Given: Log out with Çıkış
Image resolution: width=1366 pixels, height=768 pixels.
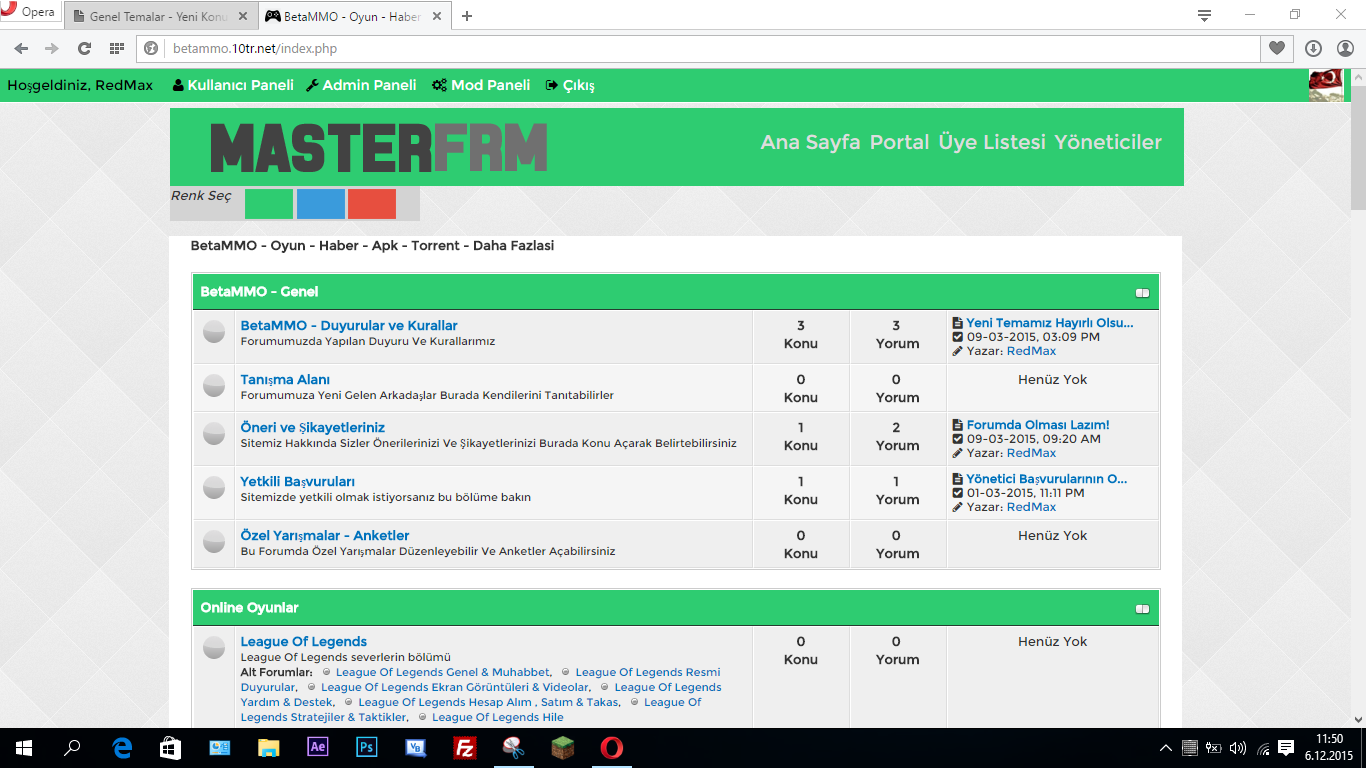Looking at the screenshot, I should pos(570,85).
